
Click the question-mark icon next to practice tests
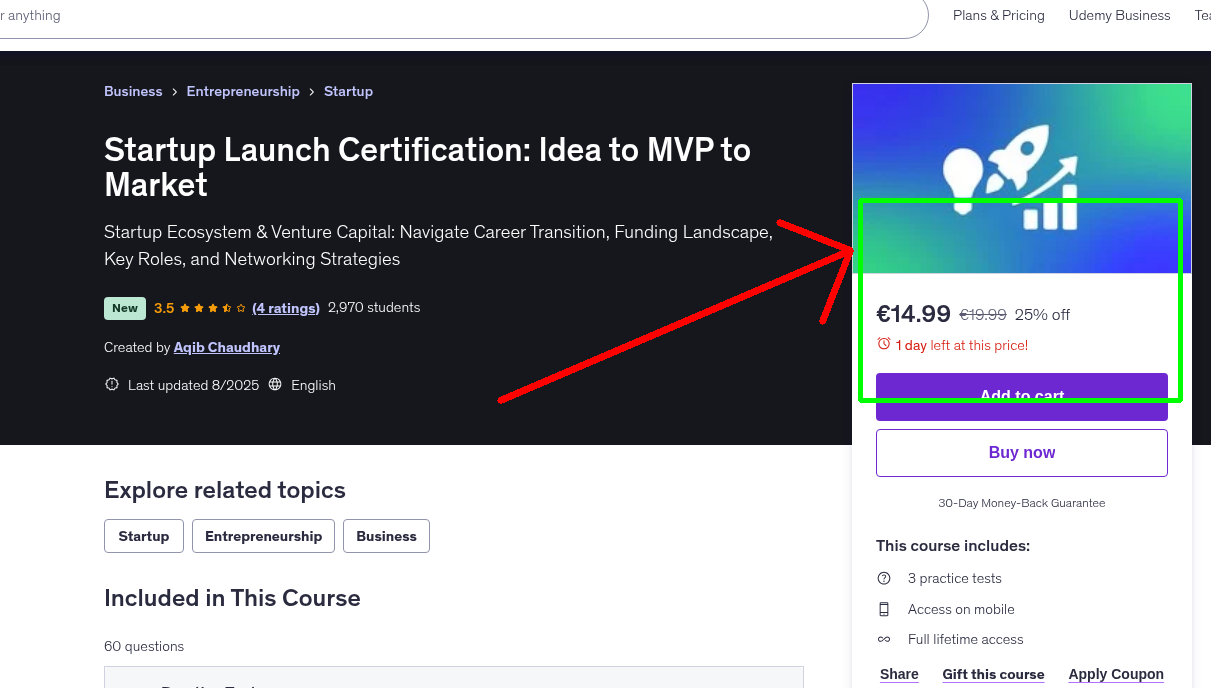884,578
